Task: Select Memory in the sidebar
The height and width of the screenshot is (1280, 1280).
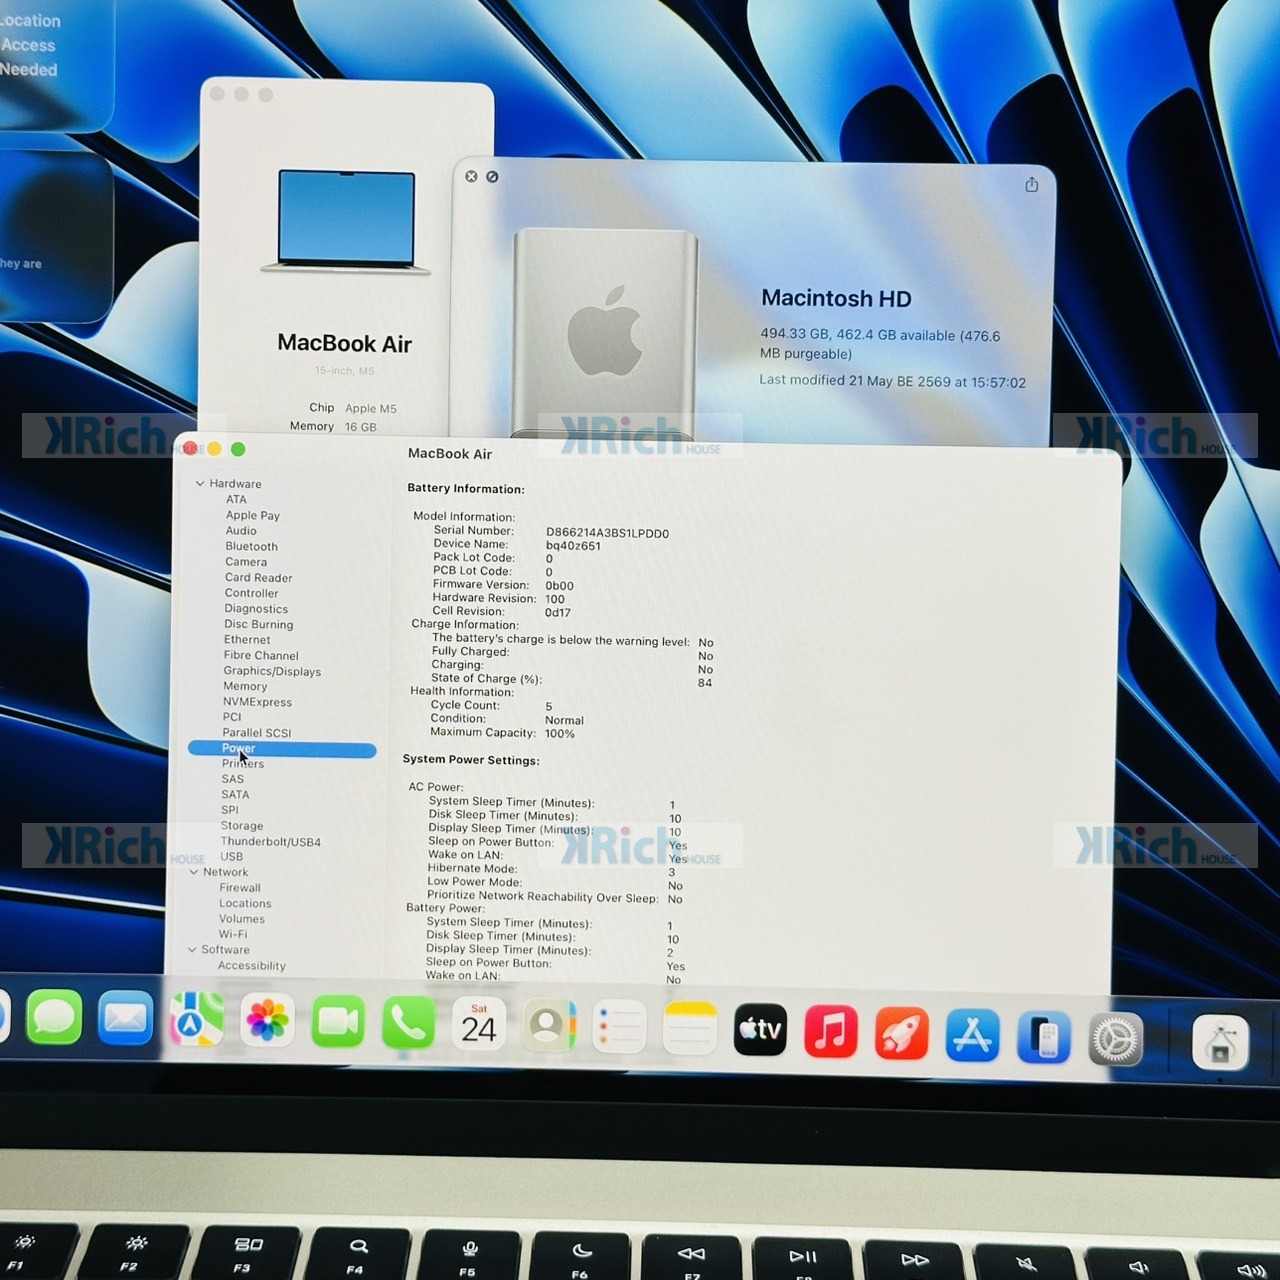Action: click(x=245, y=686)
